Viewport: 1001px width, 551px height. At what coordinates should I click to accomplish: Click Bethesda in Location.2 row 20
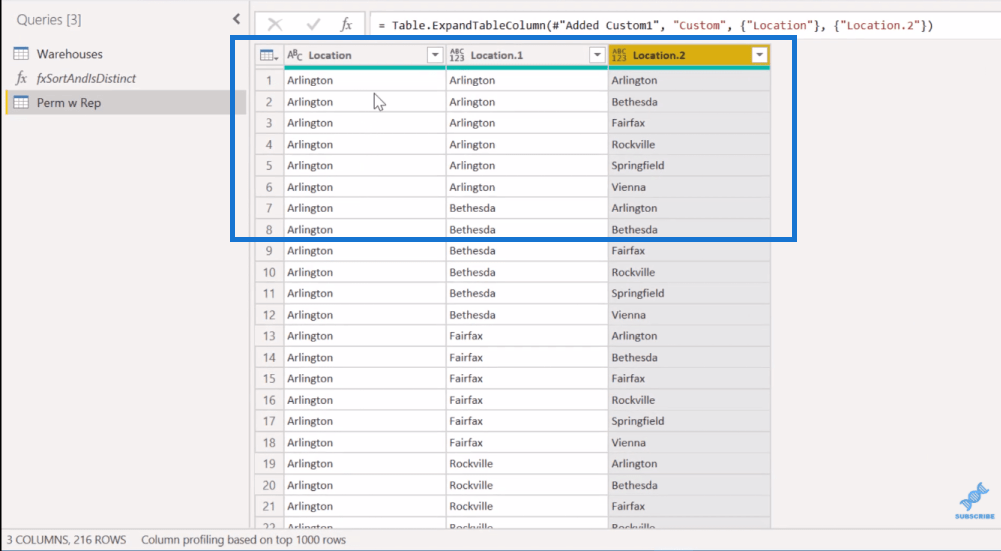pyautogui.click(x=634, y=486)
